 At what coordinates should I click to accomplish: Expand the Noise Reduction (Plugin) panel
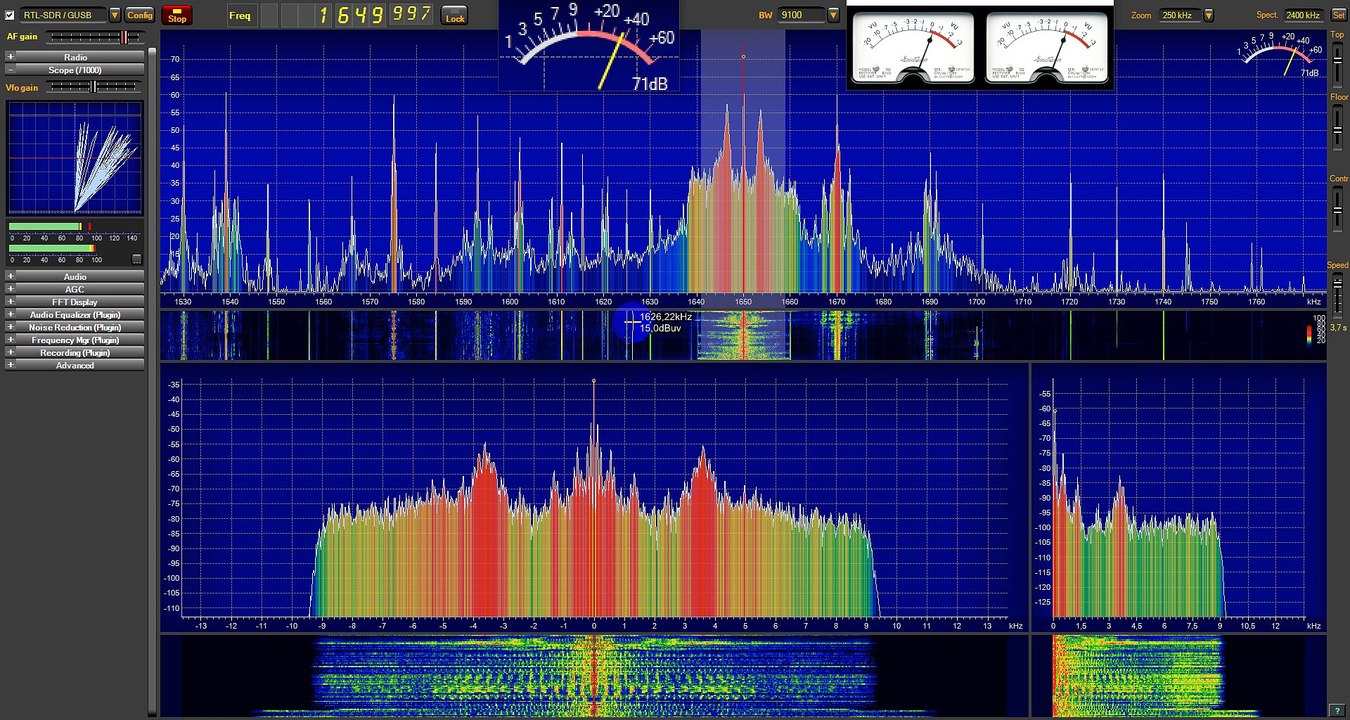[75, 327]
